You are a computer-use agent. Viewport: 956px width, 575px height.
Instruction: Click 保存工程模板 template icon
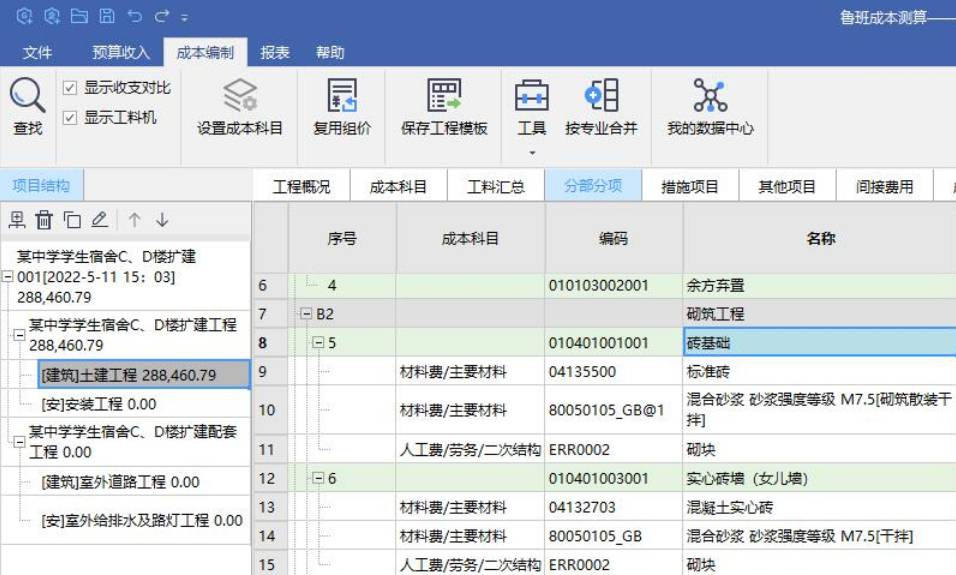444,95
